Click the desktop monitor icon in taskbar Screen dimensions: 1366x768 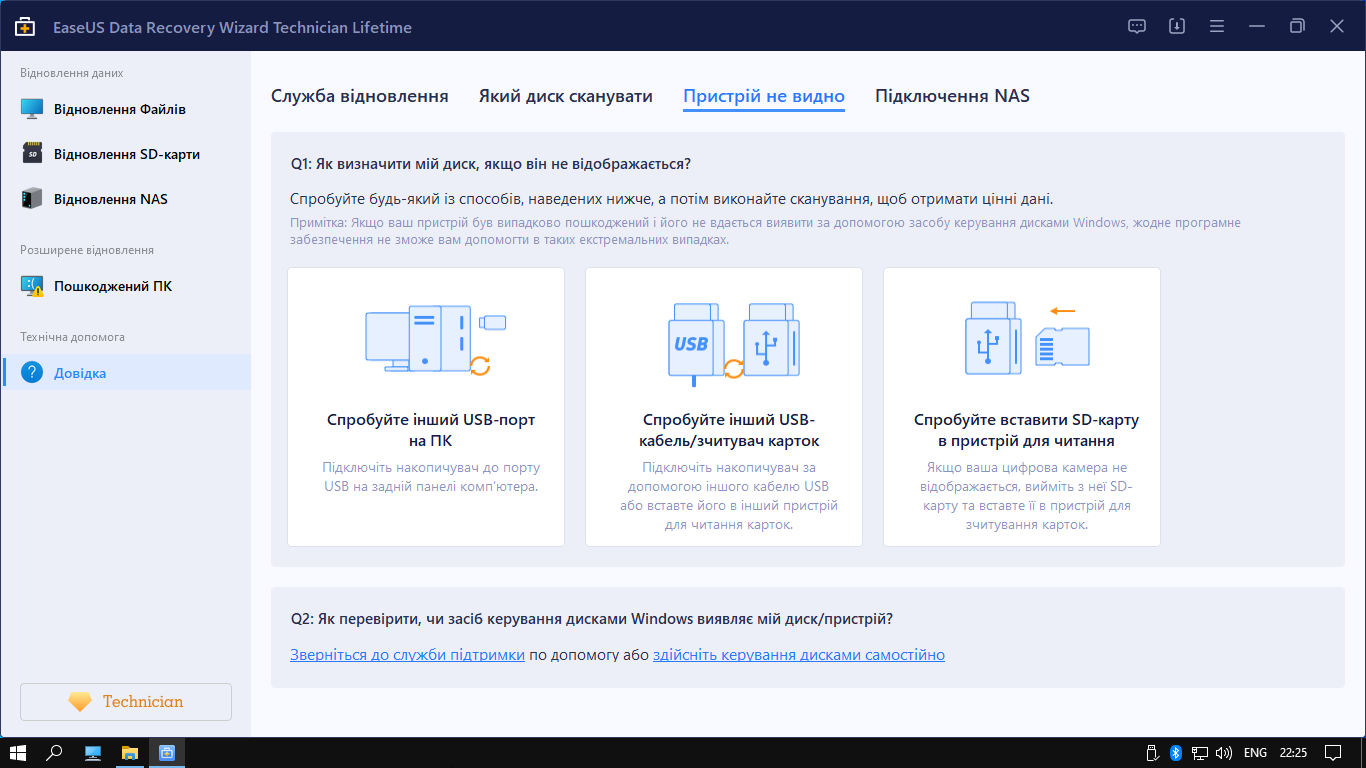93,752
